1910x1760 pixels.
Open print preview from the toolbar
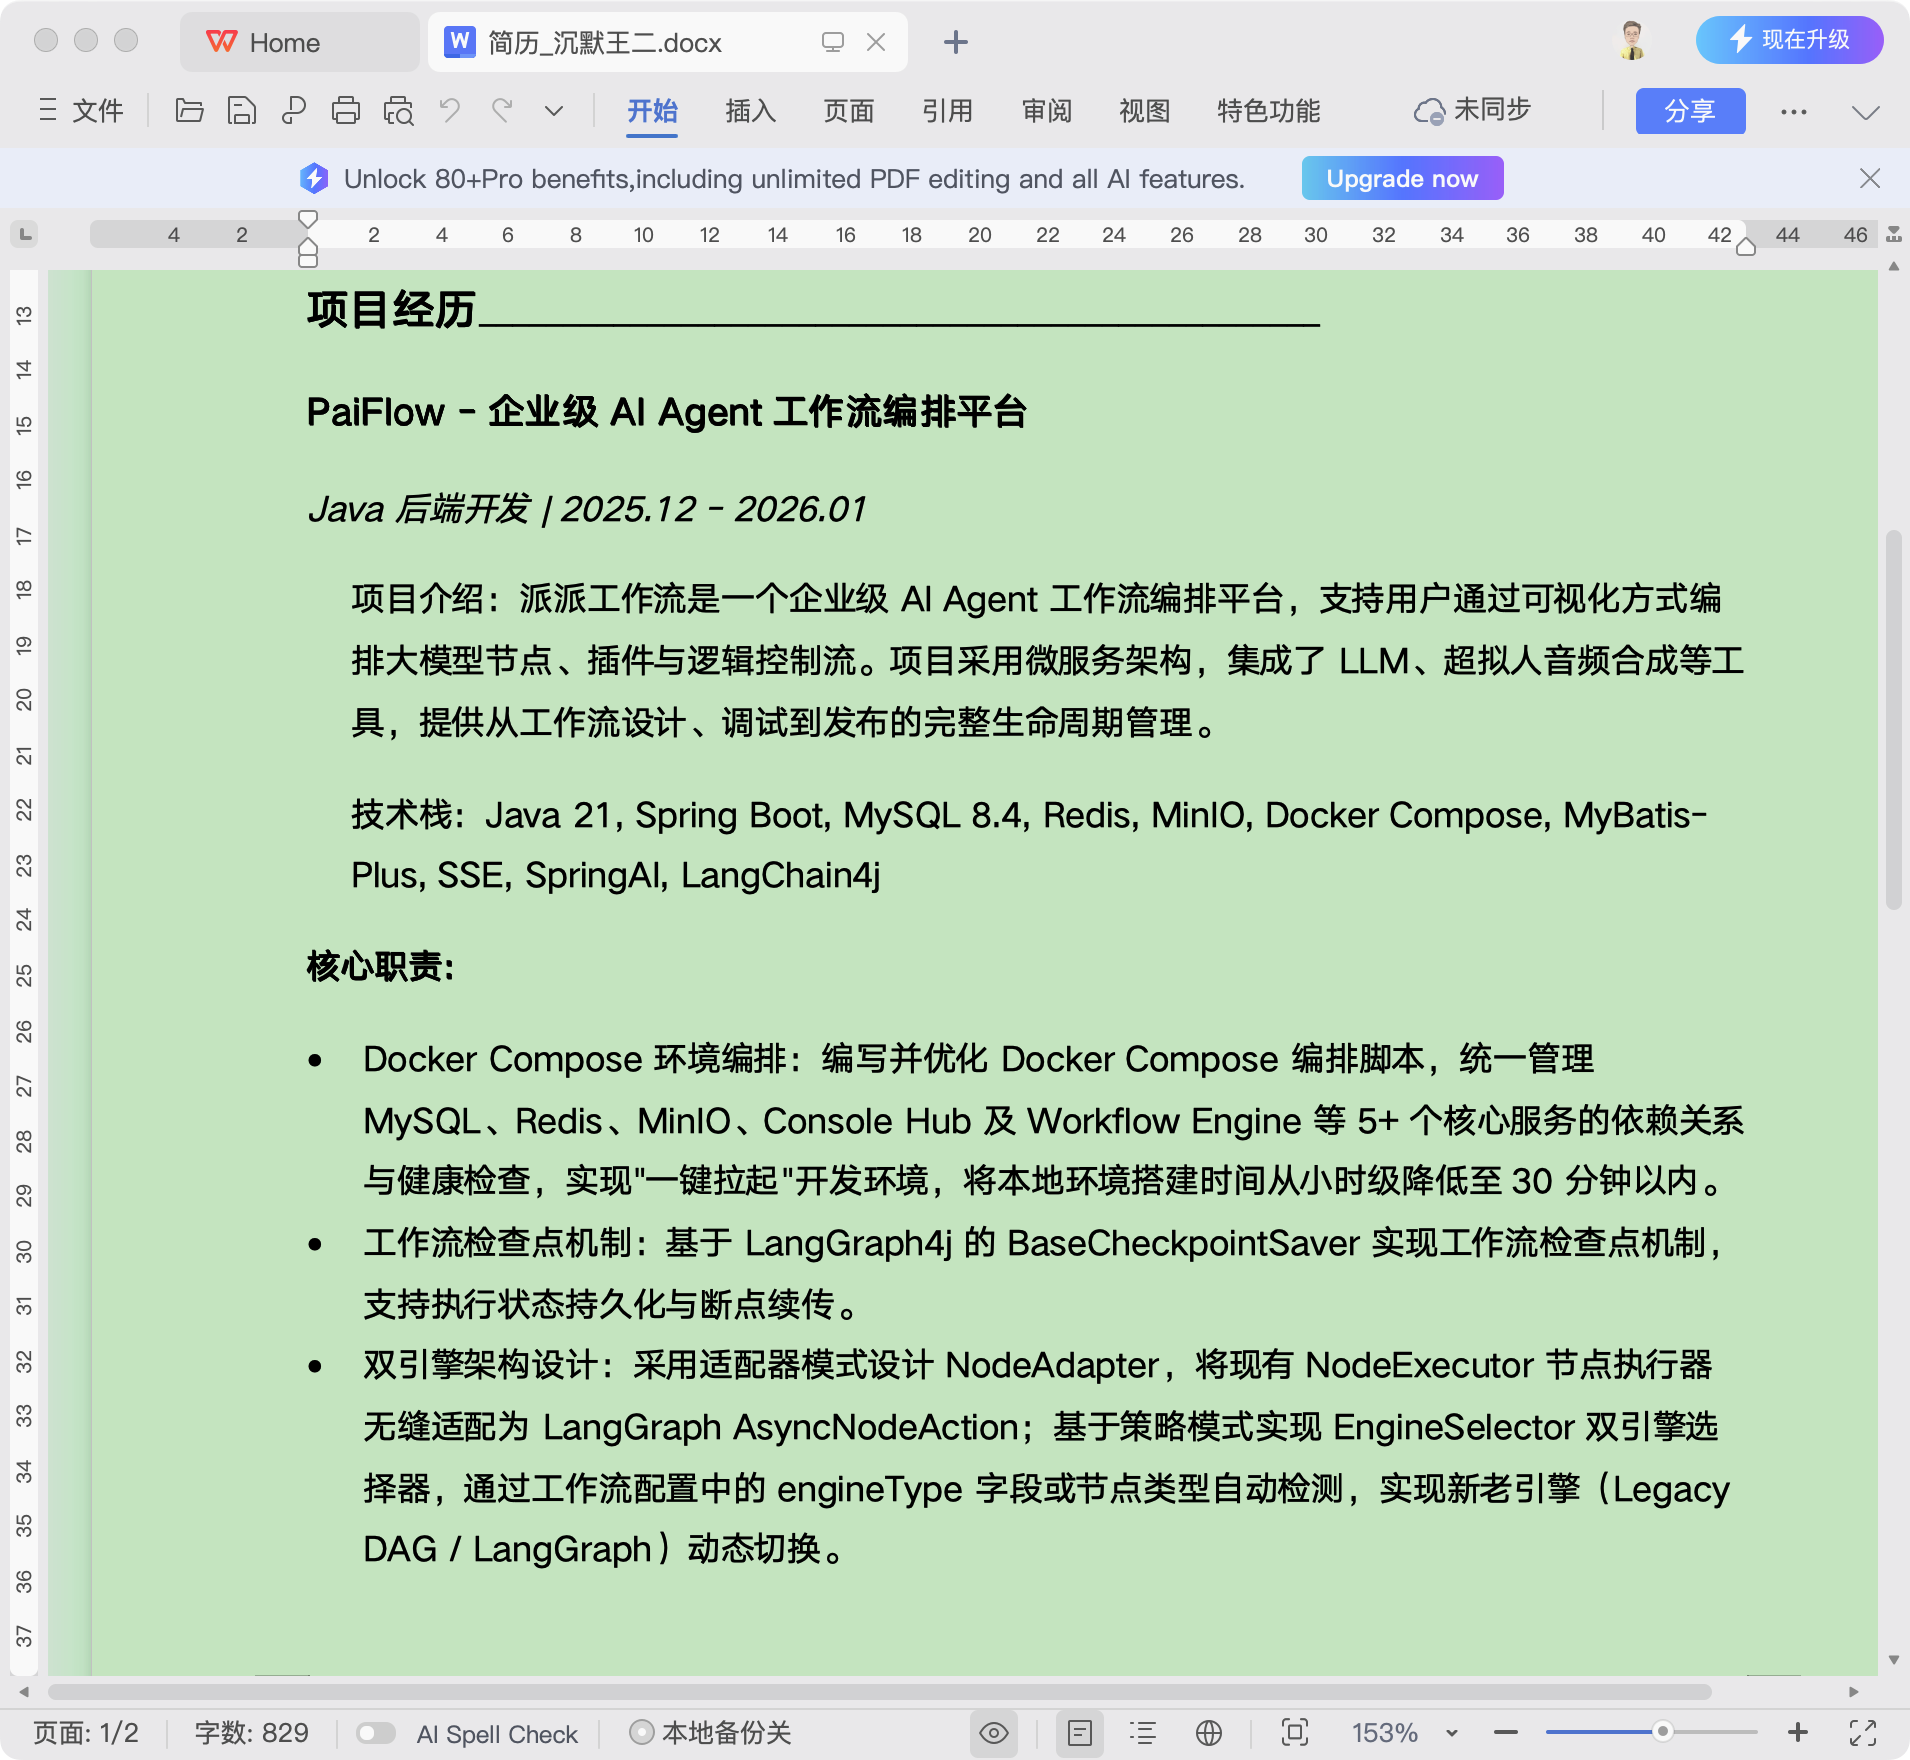coord(398,110)
